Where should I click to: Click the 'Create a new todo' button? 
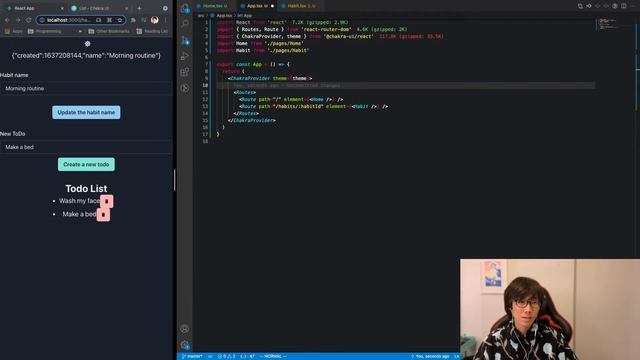[x=86, y=164]
